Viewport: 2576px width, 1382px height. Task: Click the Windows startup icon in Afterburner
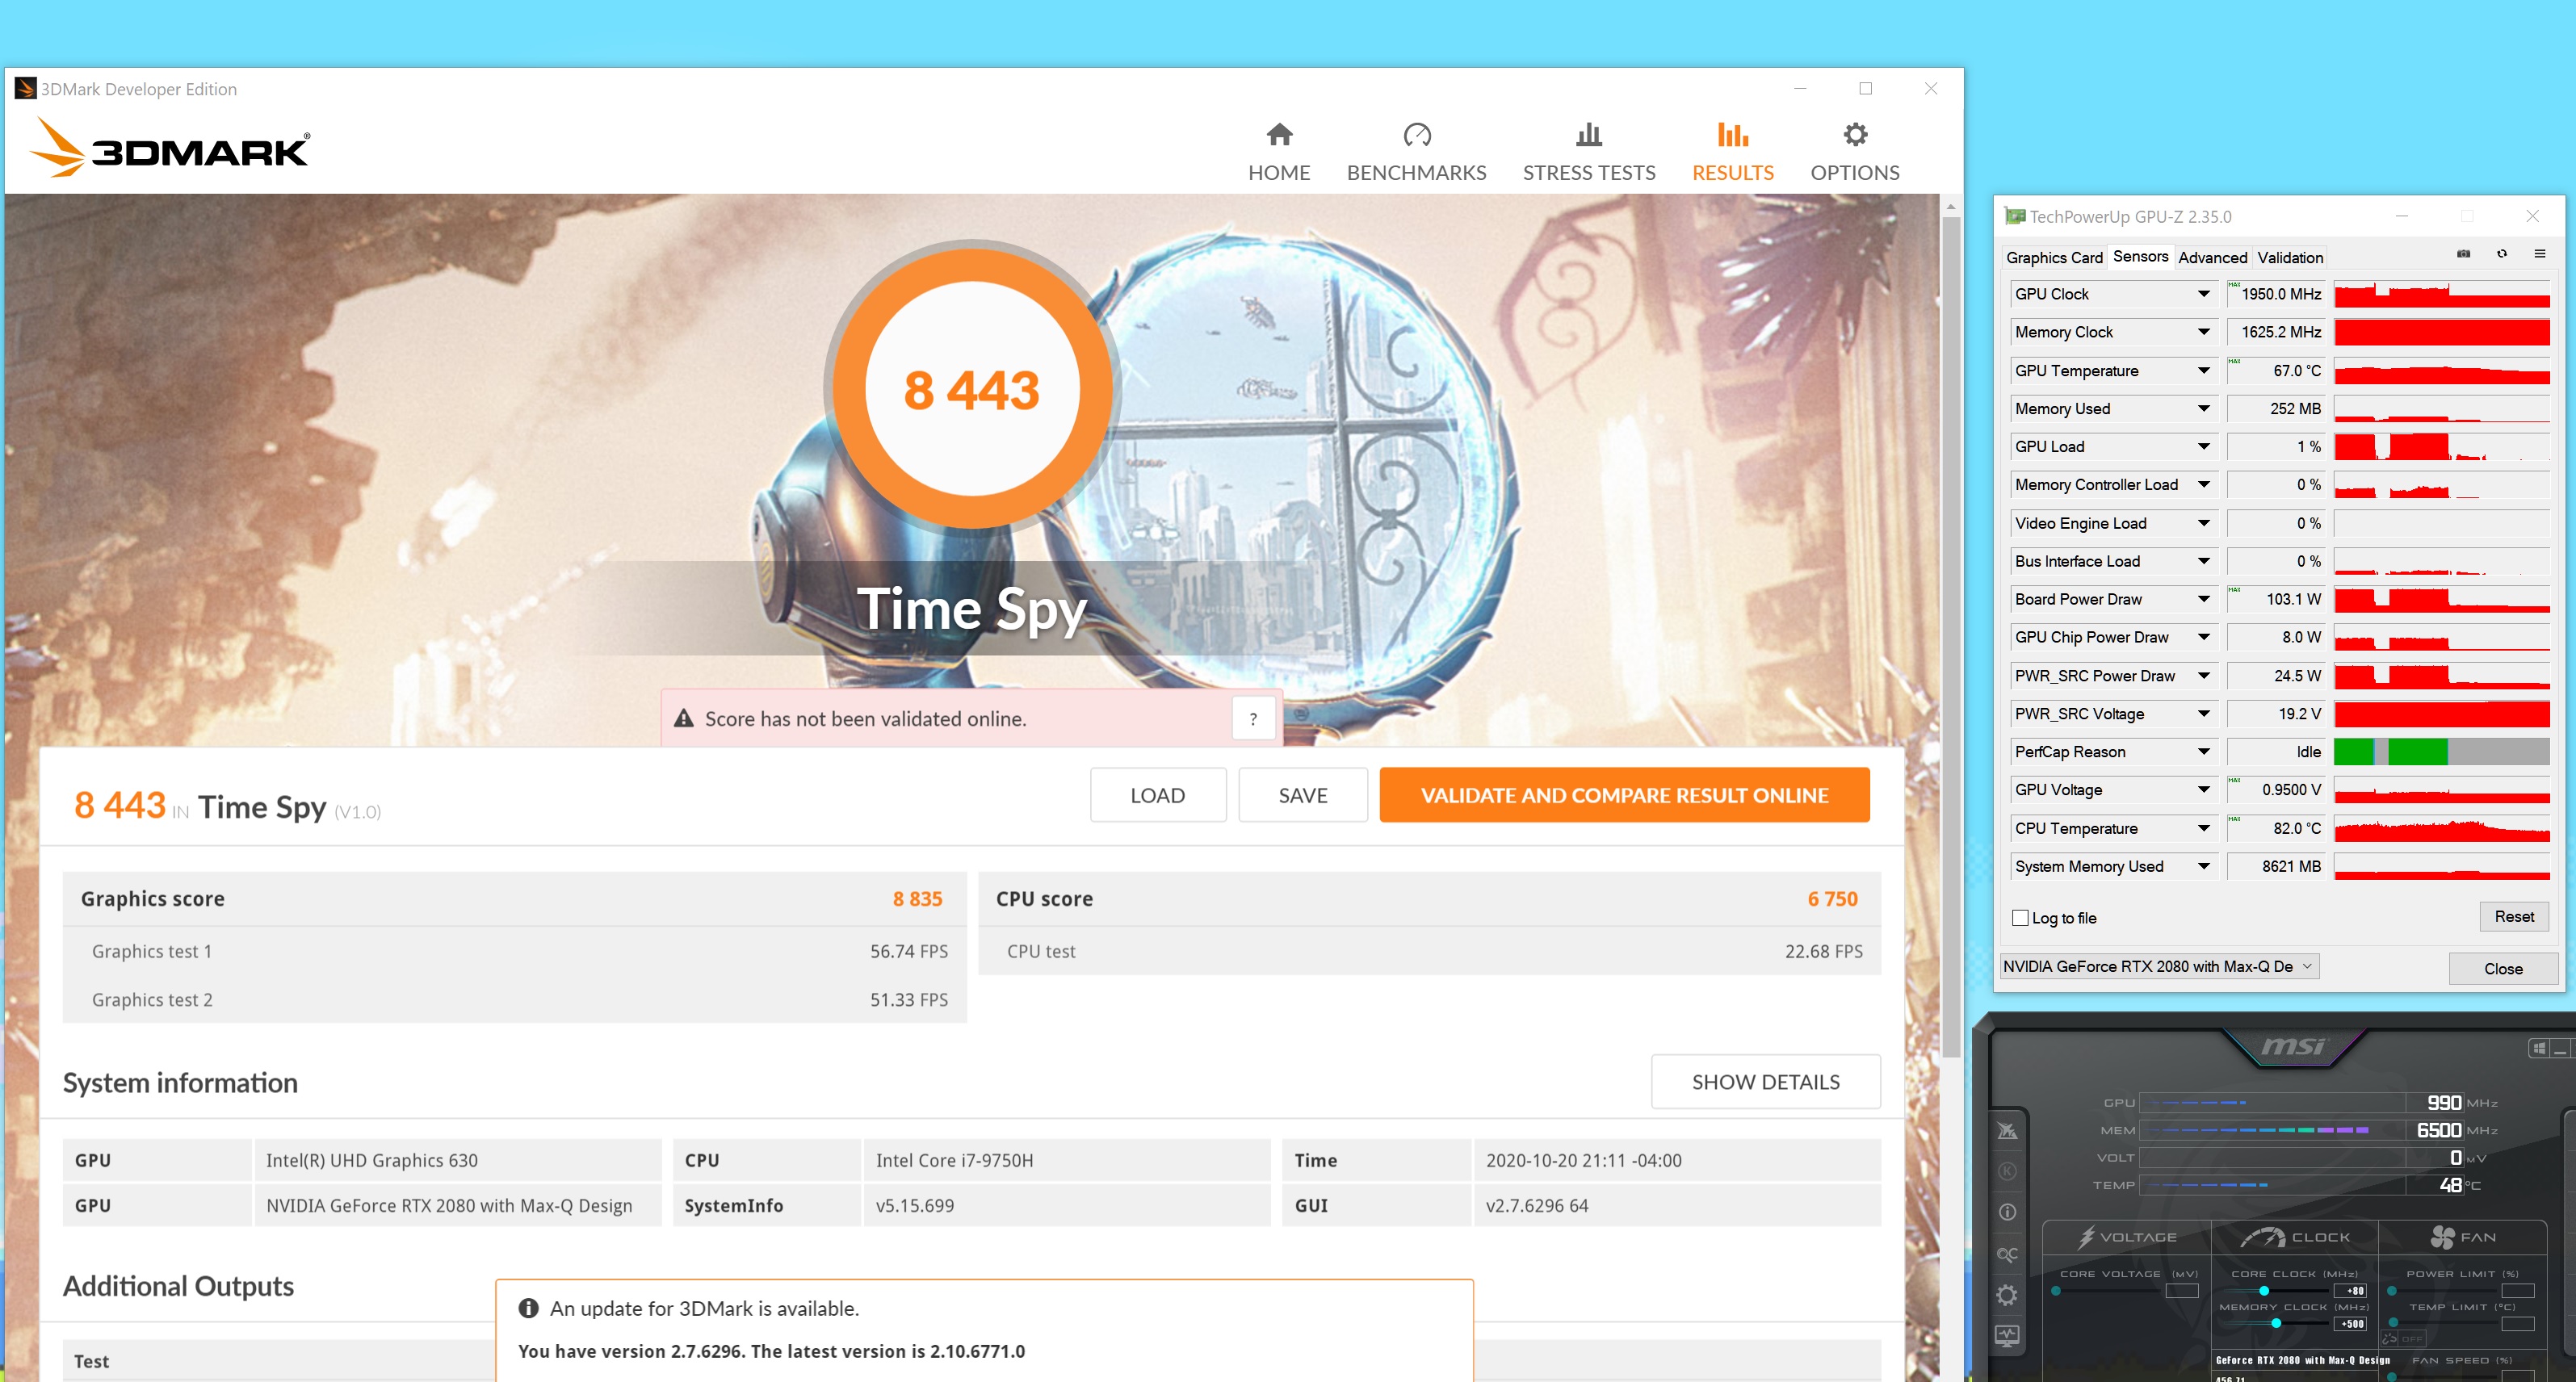point(2538,1048)
